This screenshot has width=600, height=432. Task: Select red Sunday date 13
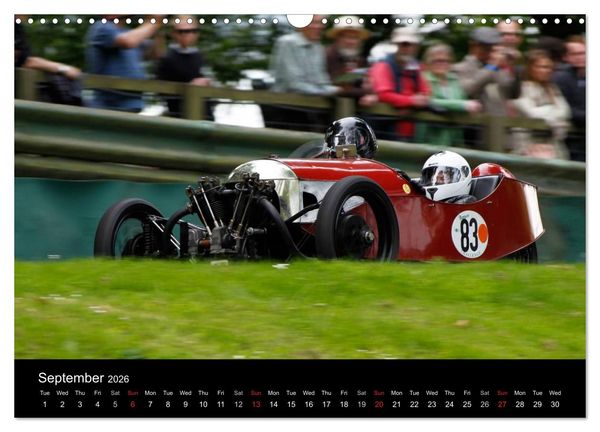[256, 404]
